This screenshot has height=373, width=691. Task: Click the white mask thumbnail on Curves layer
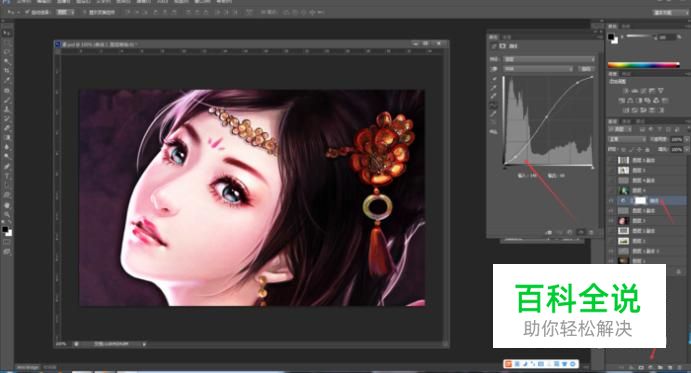(x=640, y=201)
